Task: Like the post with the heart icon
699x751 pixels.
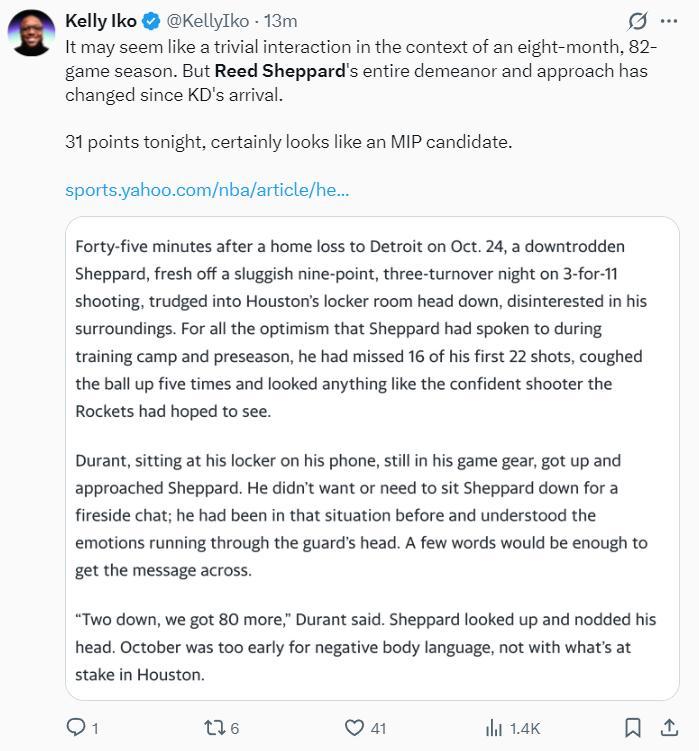Action: click(x=354, y=728)
